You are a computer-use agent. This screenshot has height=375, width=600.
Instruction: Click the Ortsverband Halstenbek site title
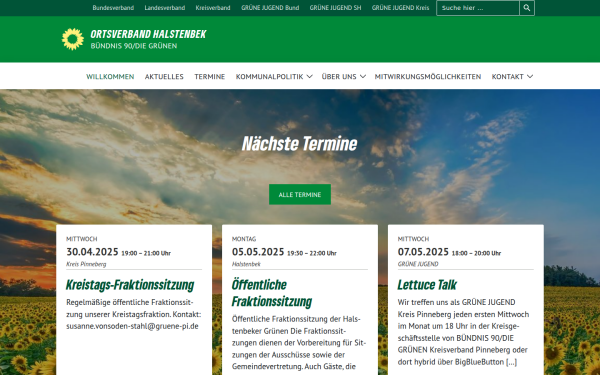pyautogui.click(x=148, y=34)
